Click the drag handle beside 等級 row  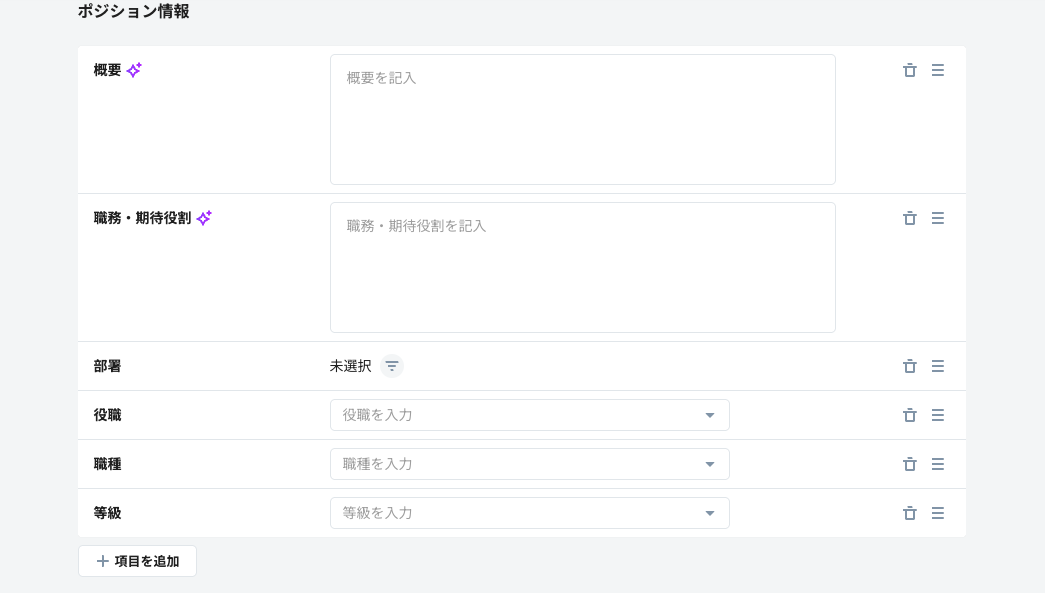tap(938, 513)
